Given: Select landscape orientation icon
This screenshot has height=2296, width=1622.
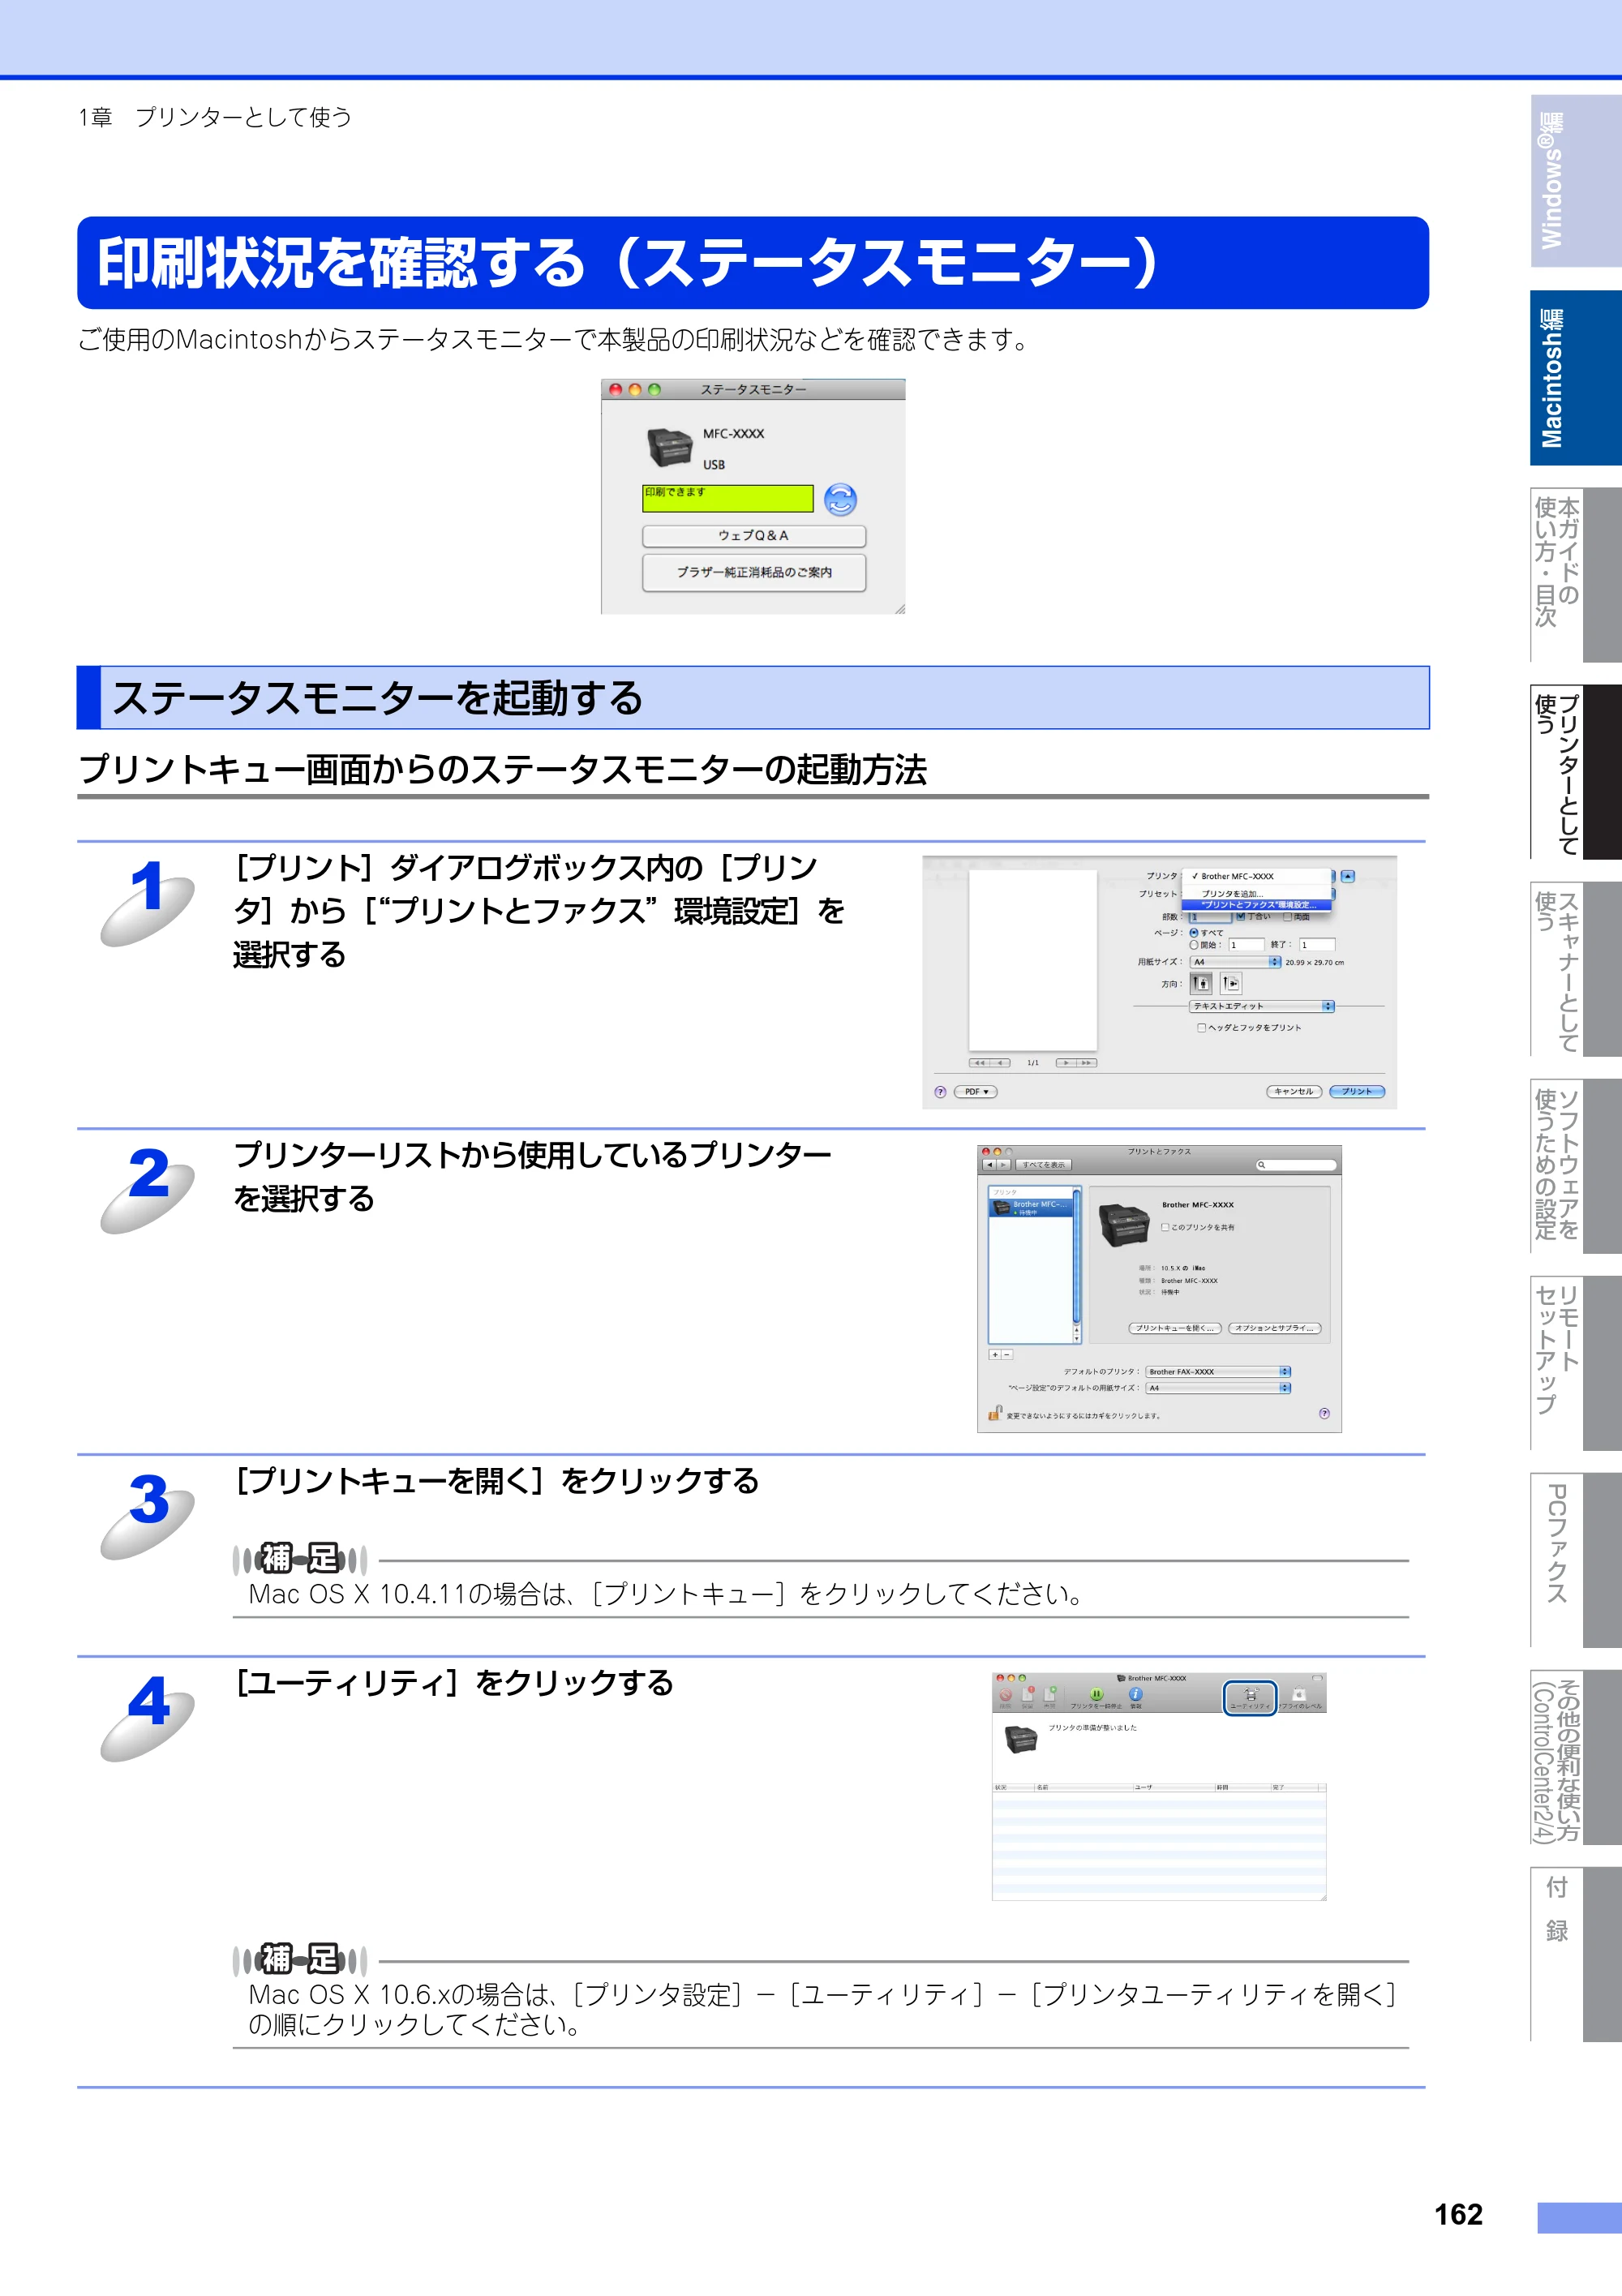Looking at the screenshot, I should click(1231, 983).
